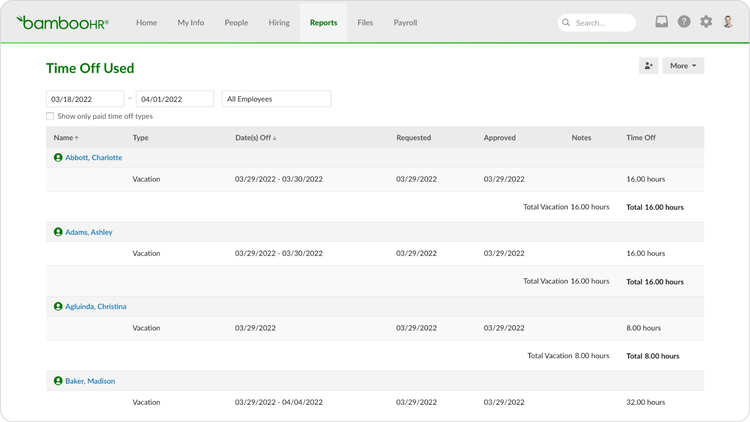Click the Type column header
The height and width of the screenshot is (422, 750).
pos(141,138)
